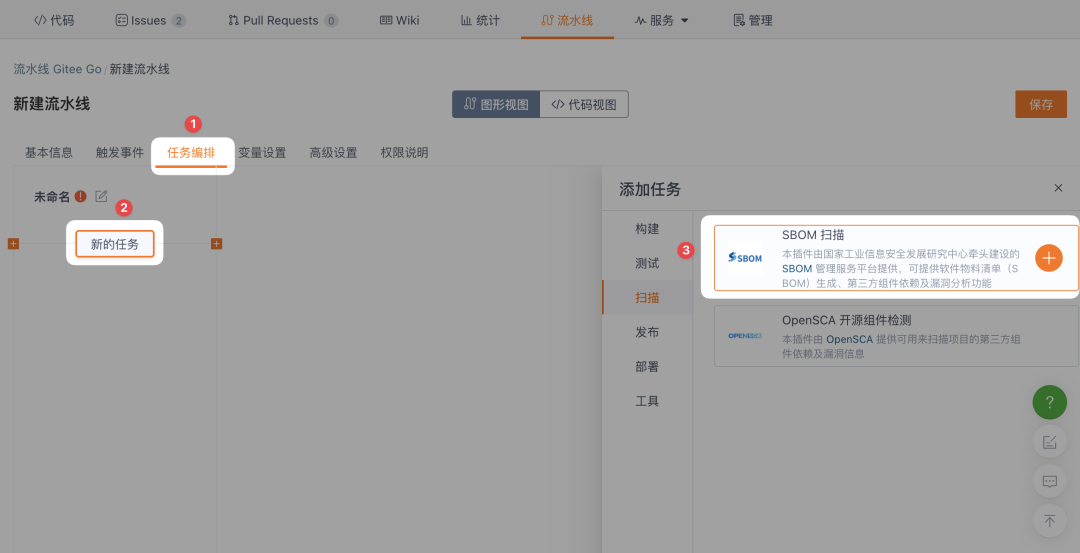Select the OpenSCA 开源组件检测 plugin card

(896, 336)
